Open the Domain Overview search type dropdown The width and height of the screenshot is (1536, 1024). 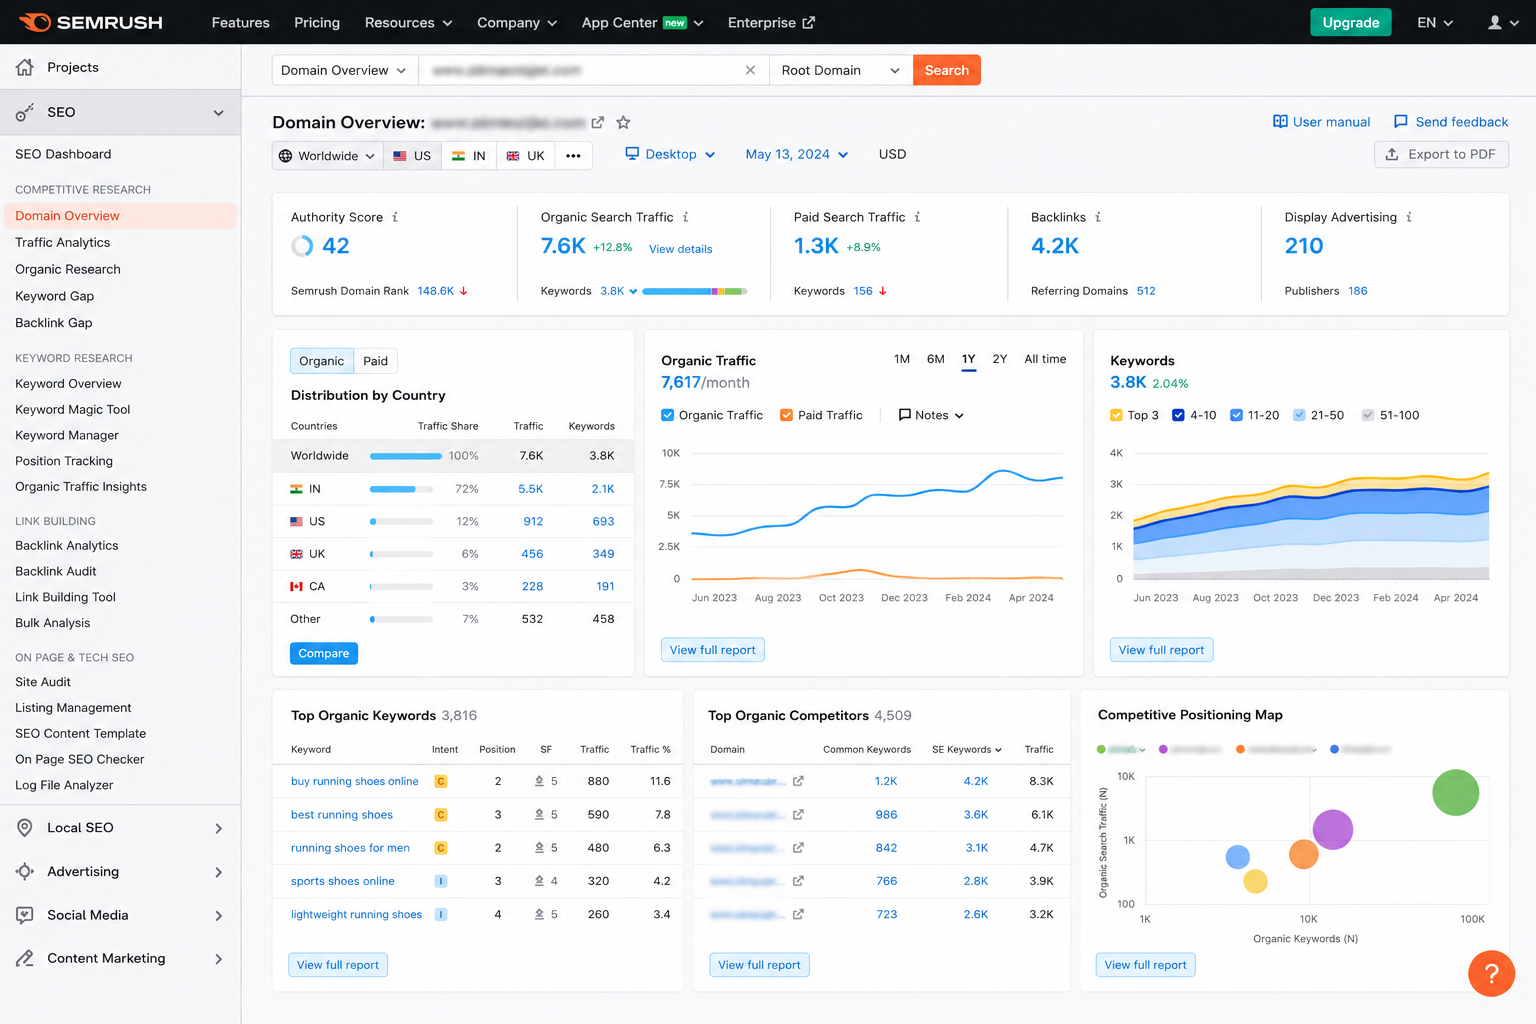(345, 70)
